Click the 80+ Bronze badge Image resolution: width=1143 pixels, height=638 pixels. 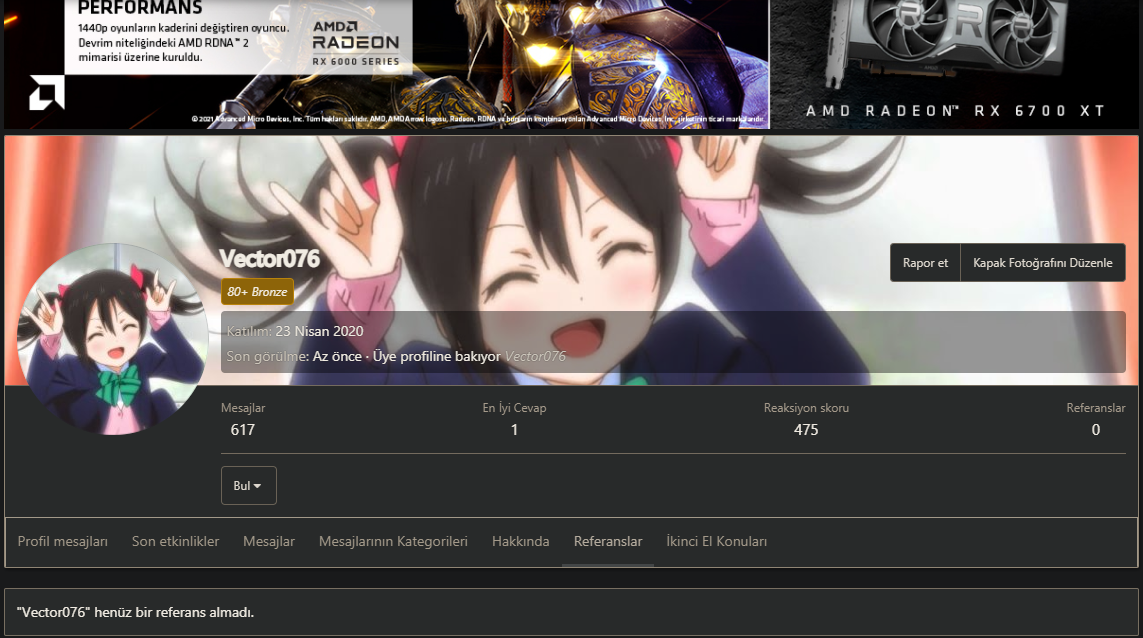click(x=257, y=292)
